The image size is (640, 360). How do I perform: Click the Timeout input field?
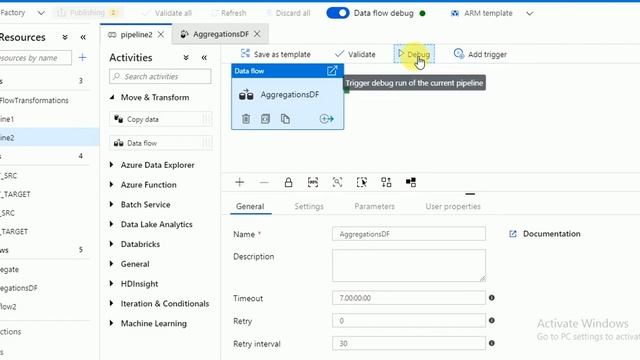(x=409, y=298)
